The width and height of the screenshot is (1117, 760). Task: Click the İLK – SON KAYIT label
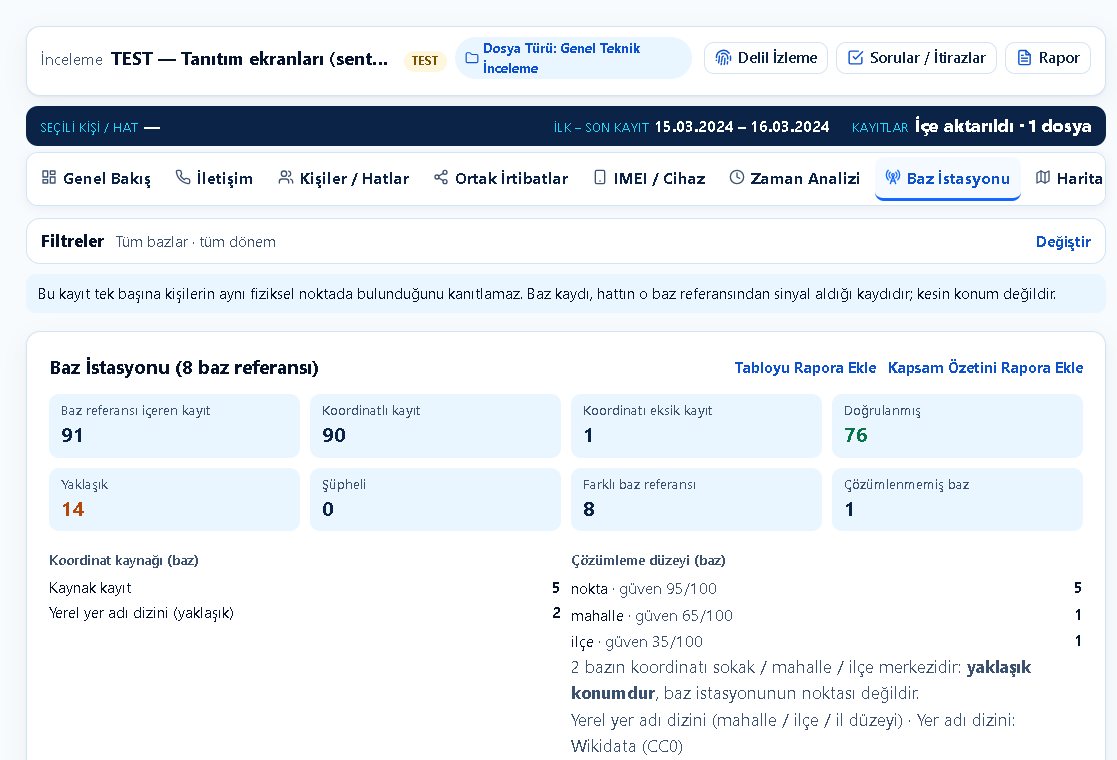click(601, 127)
